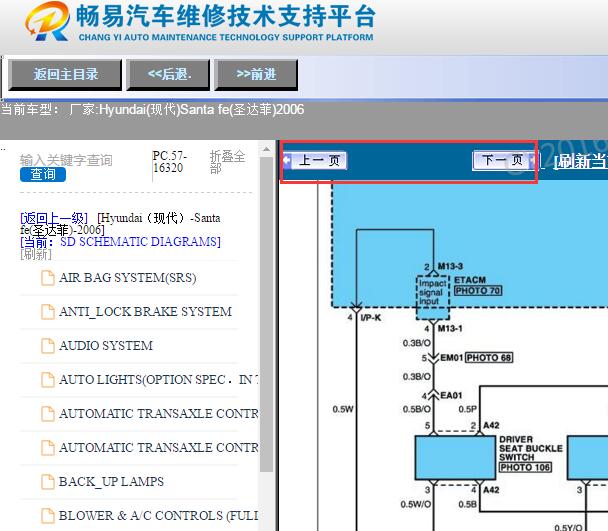Image resolution: width=608 pixels, height=531 pixels.
Task: Go back with the <<后退 button
Action: (169, 74)
